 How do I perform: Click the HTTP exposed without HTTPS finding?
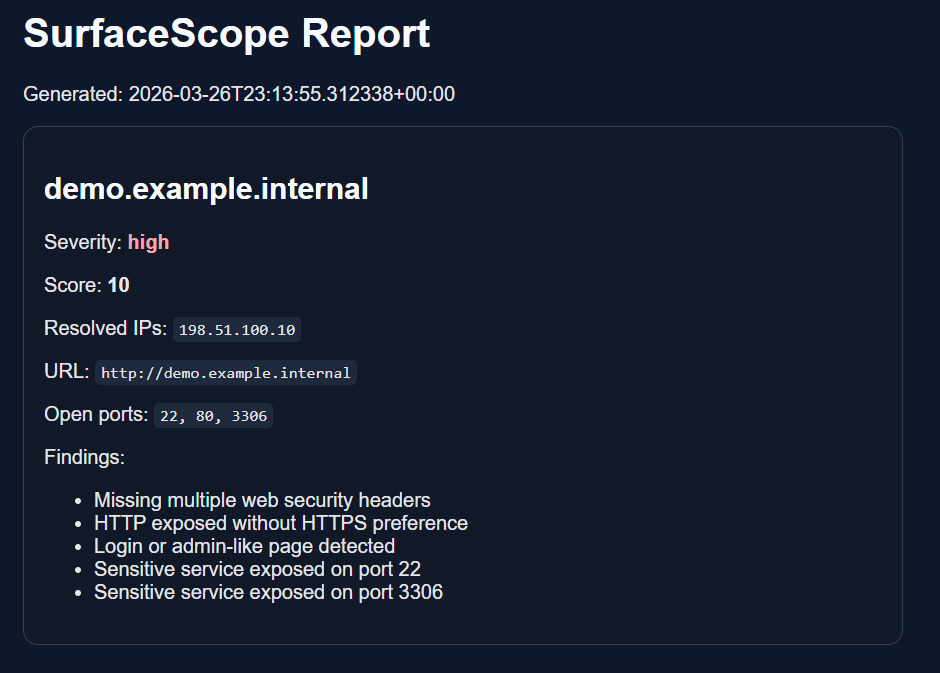pyautogui.click(x=280, y=523)
